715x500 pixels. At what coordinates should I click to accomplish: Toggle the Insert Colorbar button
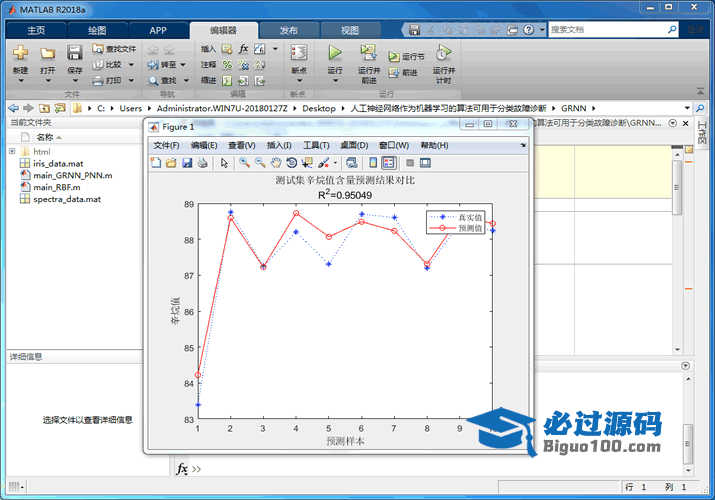[x=373, y=163]
